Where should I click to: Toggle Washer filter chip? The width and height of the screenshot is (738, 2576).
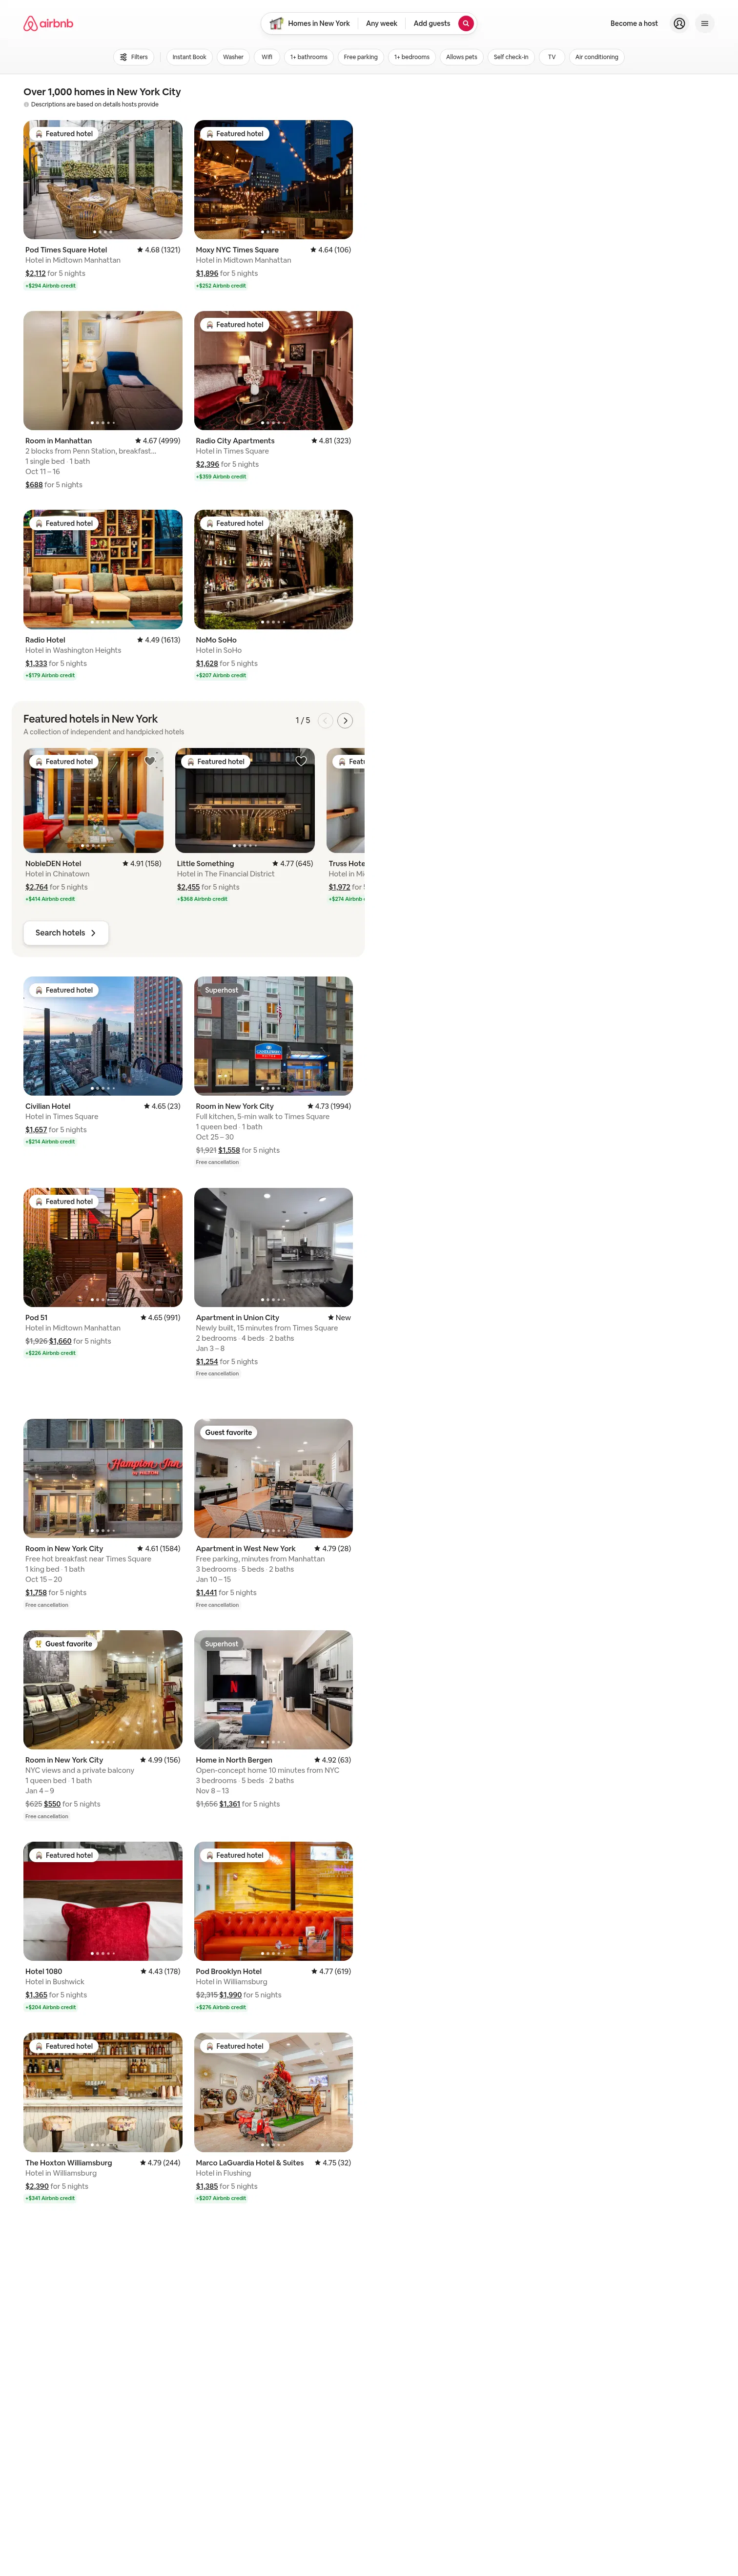coord(233,57)
